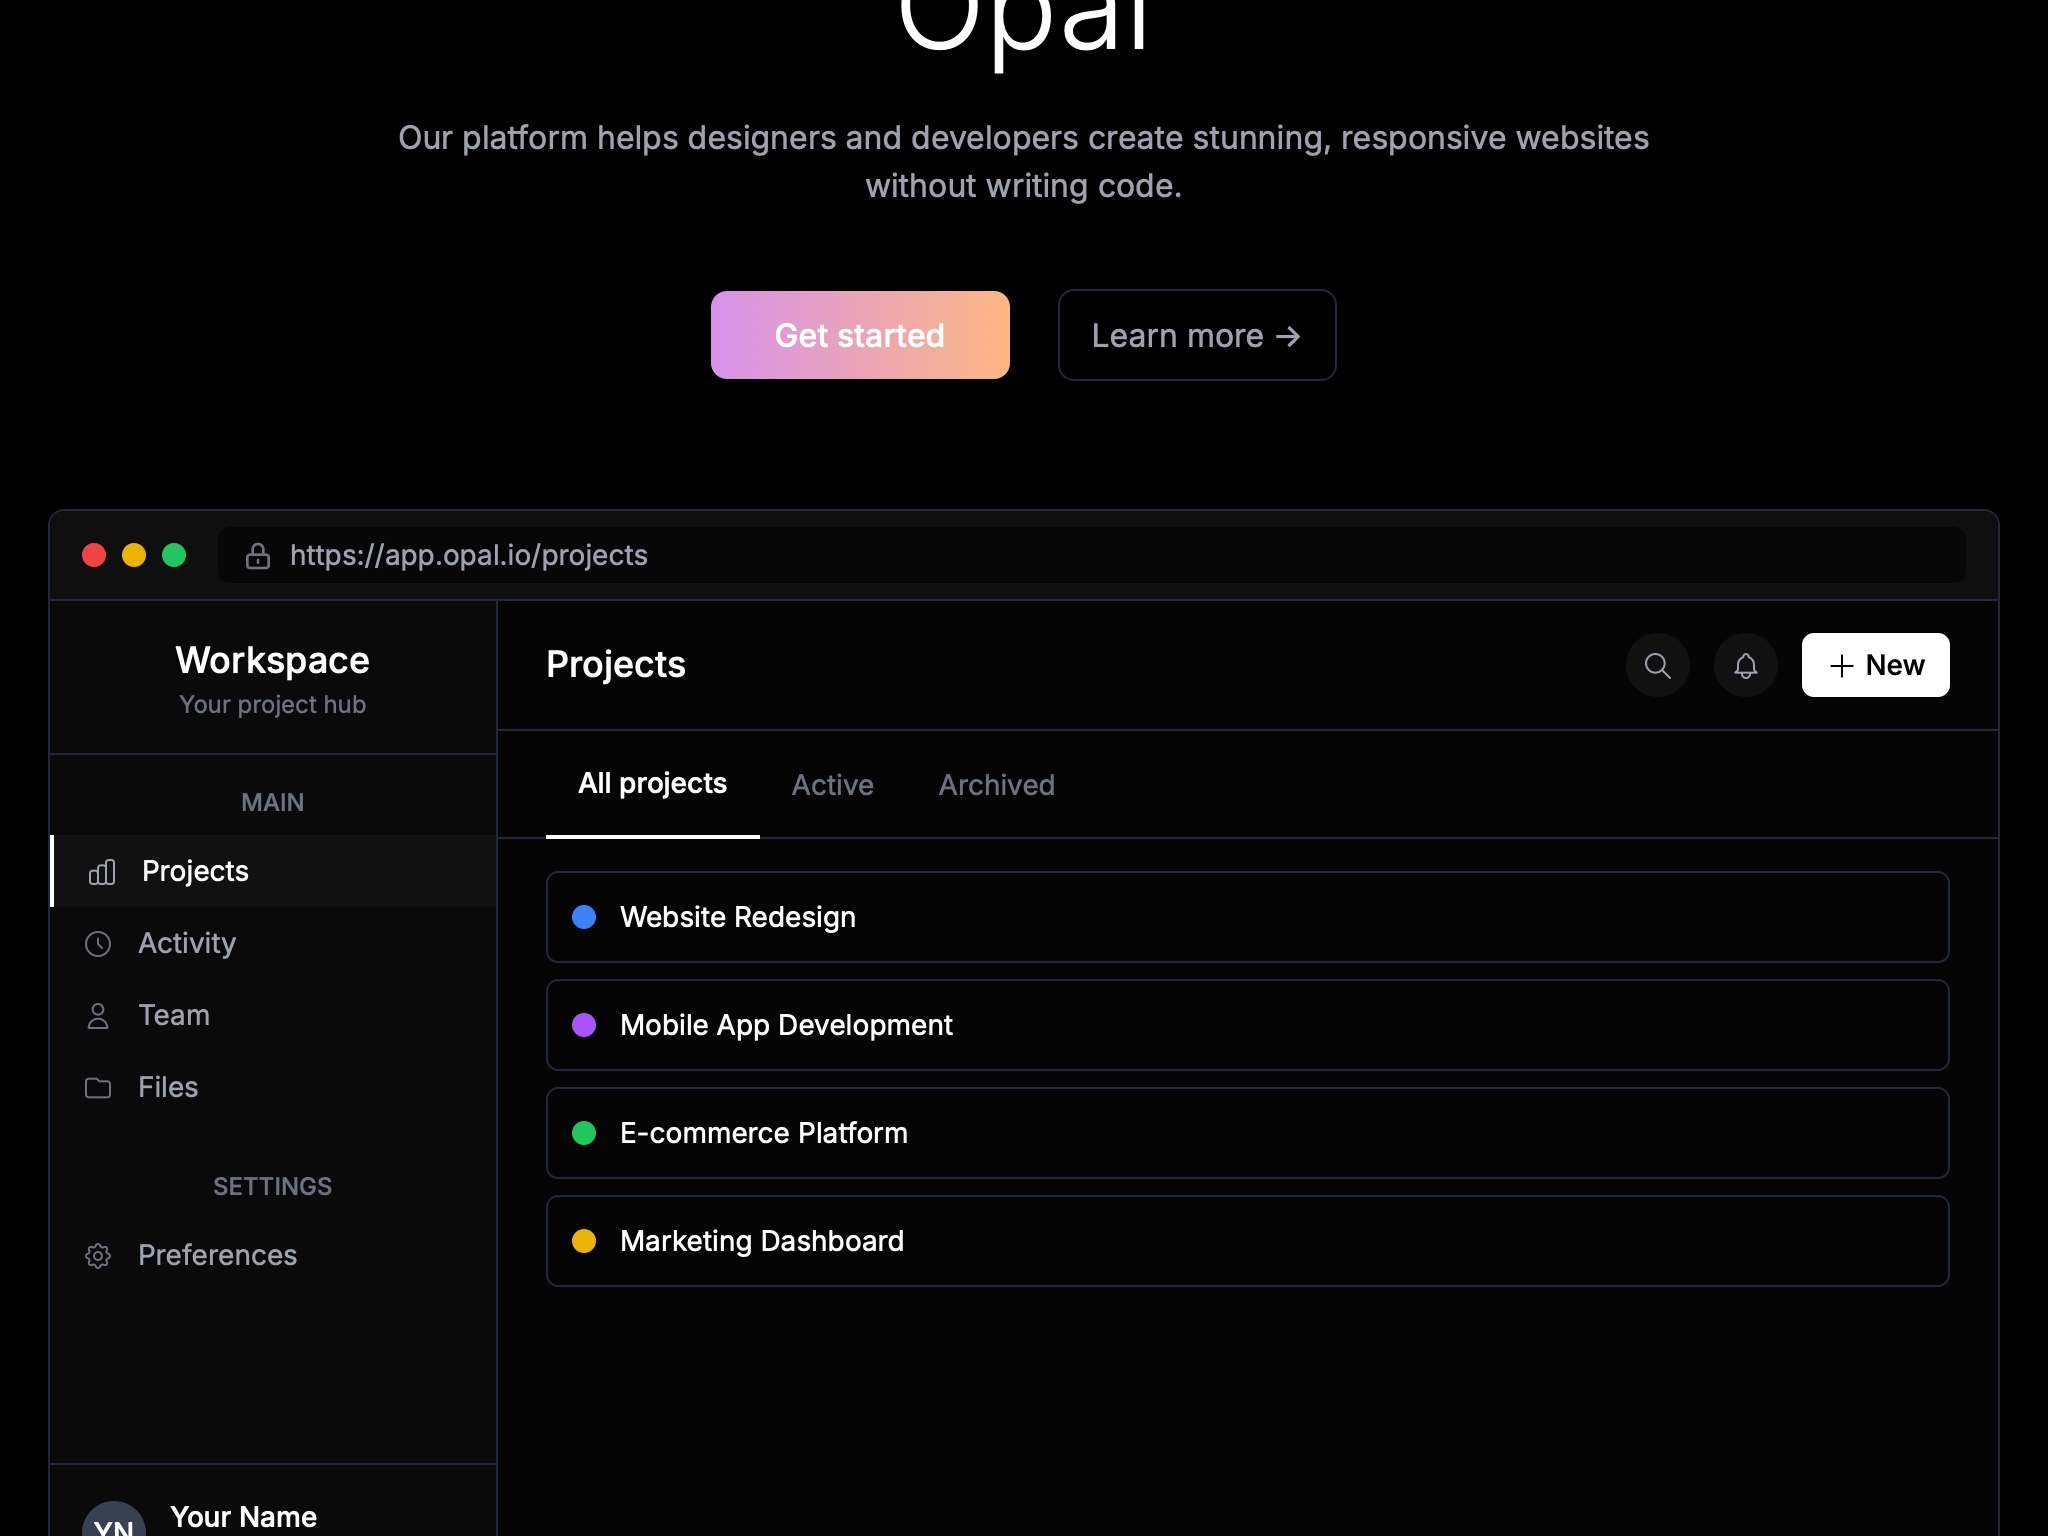Screen dimensions: 2048x1536
Task: Open Preferences with the gear icon
Action: 99,1255
